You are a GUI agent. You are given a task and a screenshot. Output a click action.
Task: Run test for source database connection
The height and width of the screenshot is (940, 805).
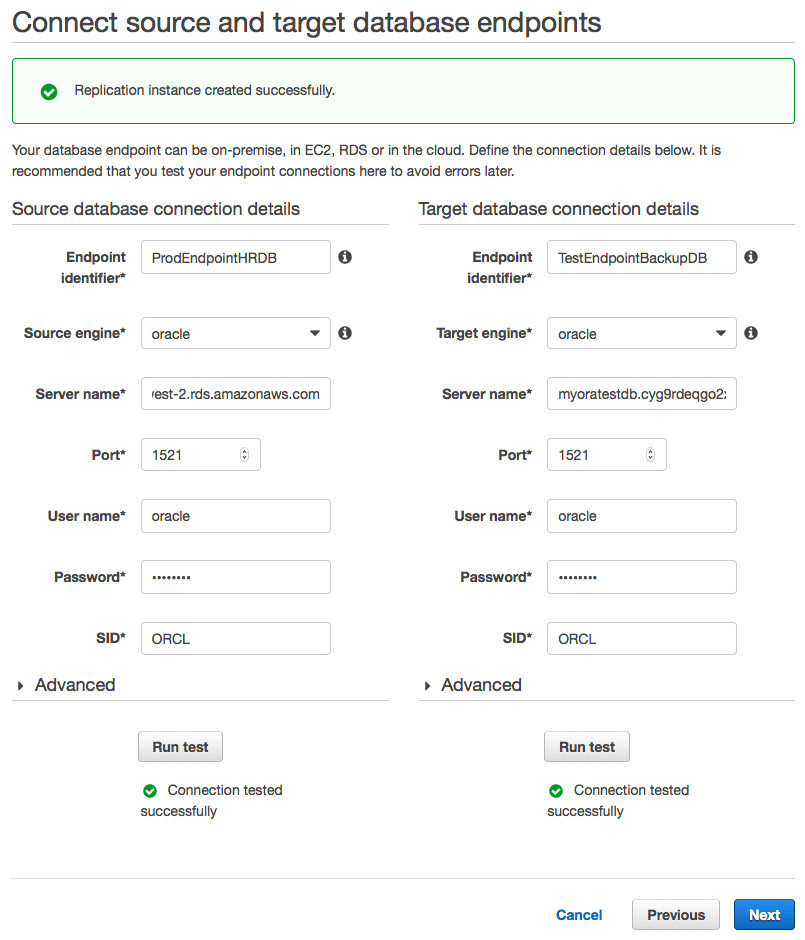pyautogui.click(x=180, y=747)
